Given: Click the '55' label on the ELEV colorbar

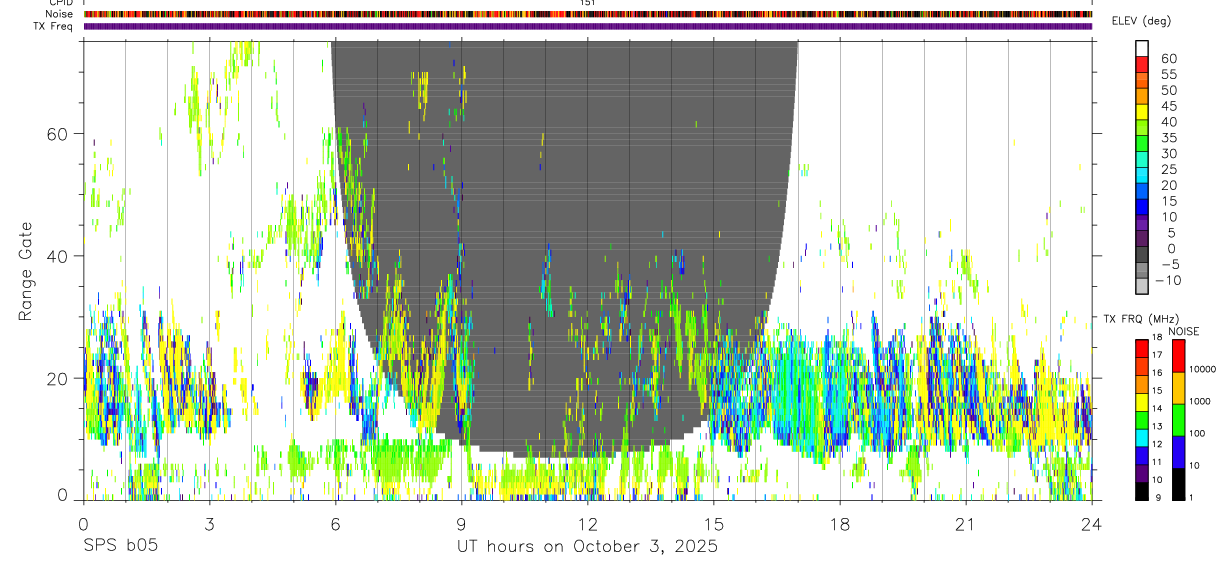Looking at the screenshot, I should point(1169,74).
